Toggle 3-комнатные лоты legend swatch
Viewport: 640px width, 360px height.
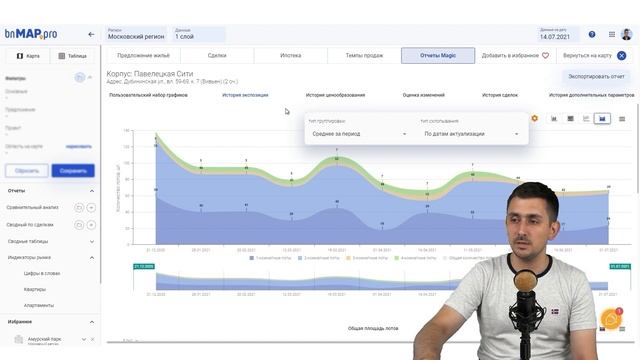(349, 258)
